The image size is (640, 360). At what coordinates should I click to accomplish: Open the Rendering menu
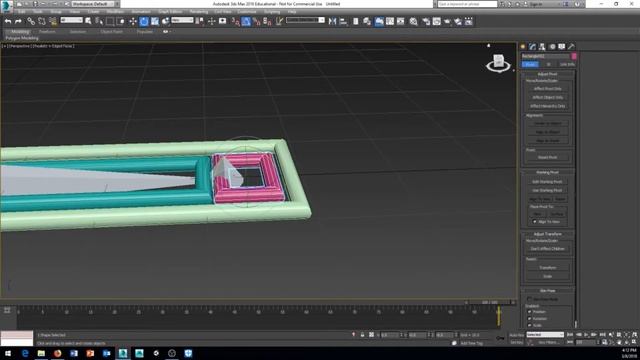199,12
